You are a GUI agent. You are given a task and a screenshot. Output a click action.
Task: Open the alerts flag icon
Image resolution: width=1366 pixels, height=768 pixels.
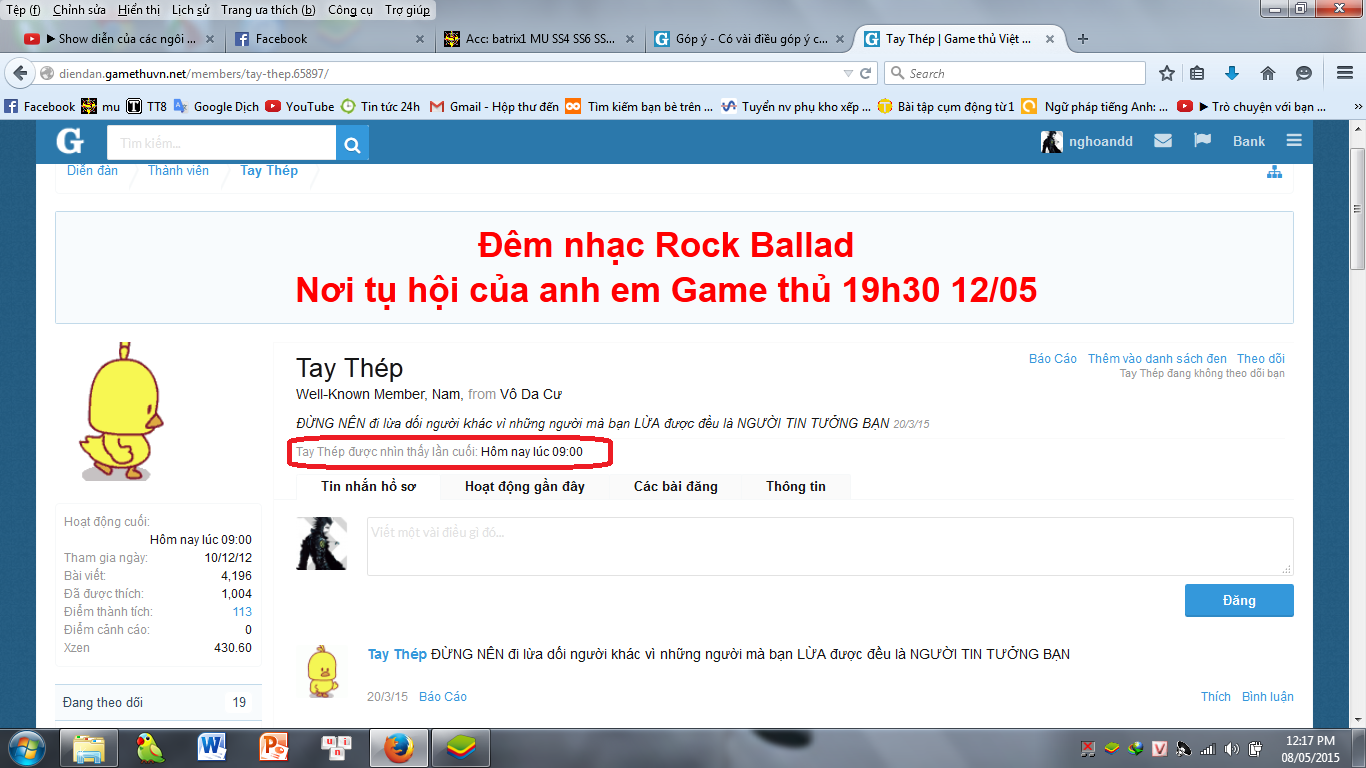click(x=1203, y=142)
